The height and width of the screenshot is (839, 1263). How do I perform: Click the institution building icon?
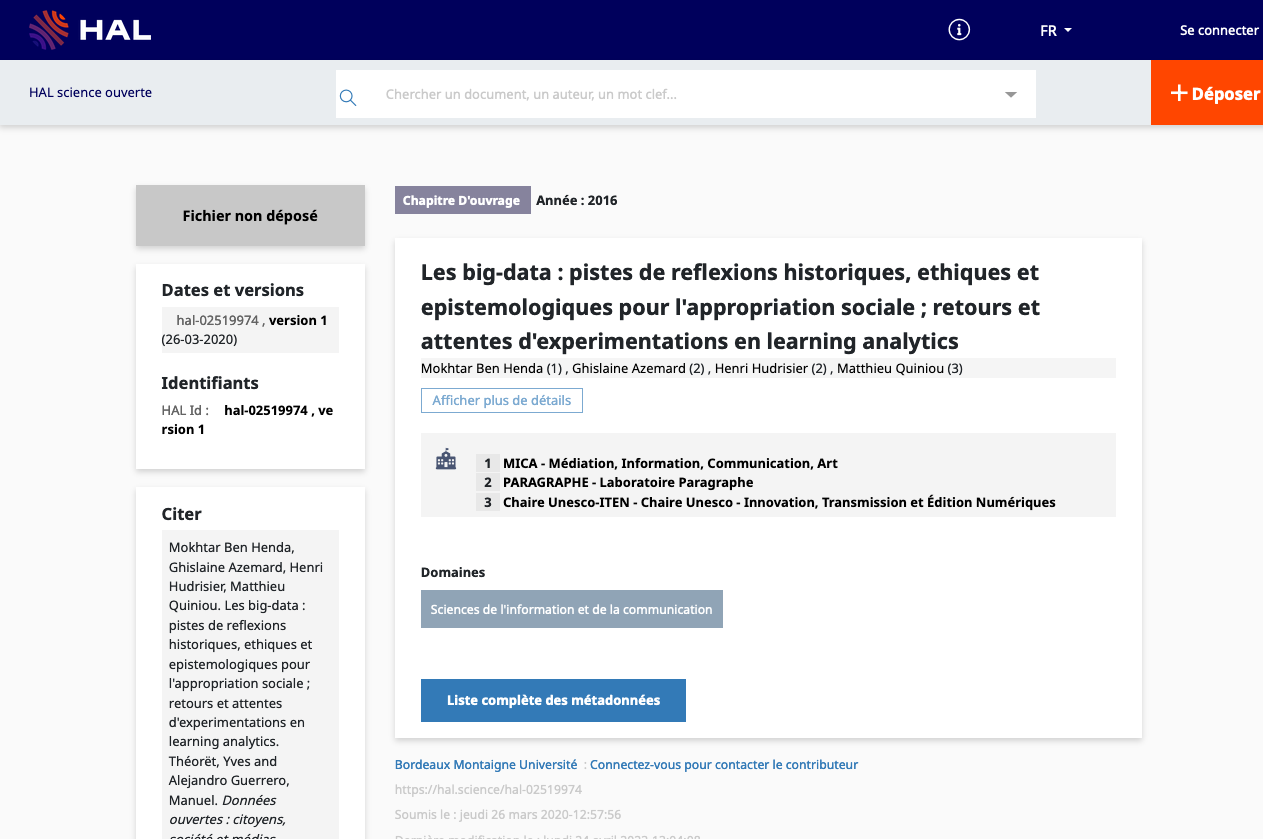pyautogui.click(x=446, y=460)
